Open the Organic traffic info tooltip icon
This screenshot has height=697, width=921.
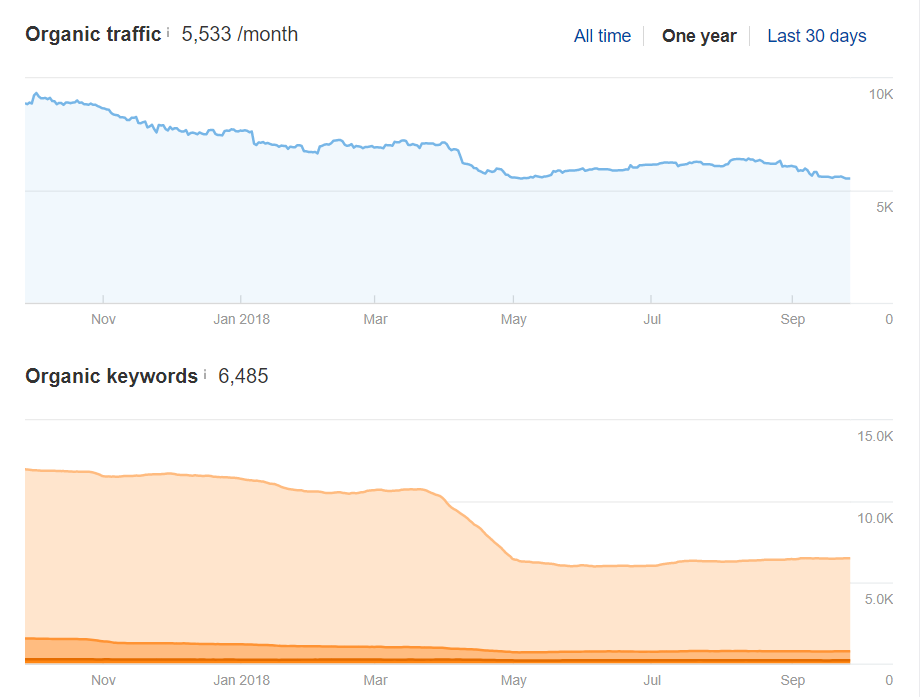(168, 33)
